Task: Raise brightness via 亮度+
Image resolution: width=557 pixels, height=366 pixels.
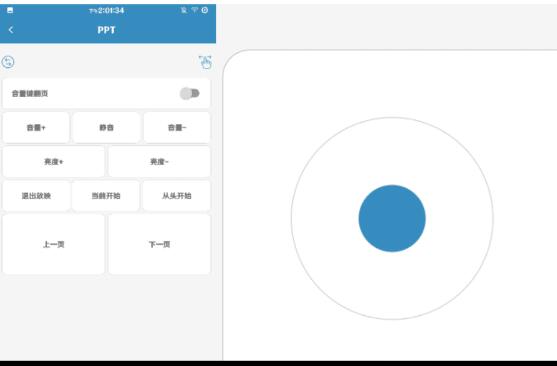Action: [x=54, y=162]
